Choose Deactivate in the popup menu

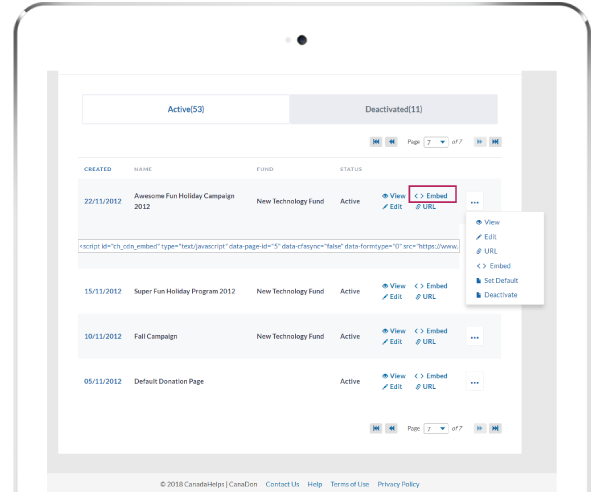[500, 295]
